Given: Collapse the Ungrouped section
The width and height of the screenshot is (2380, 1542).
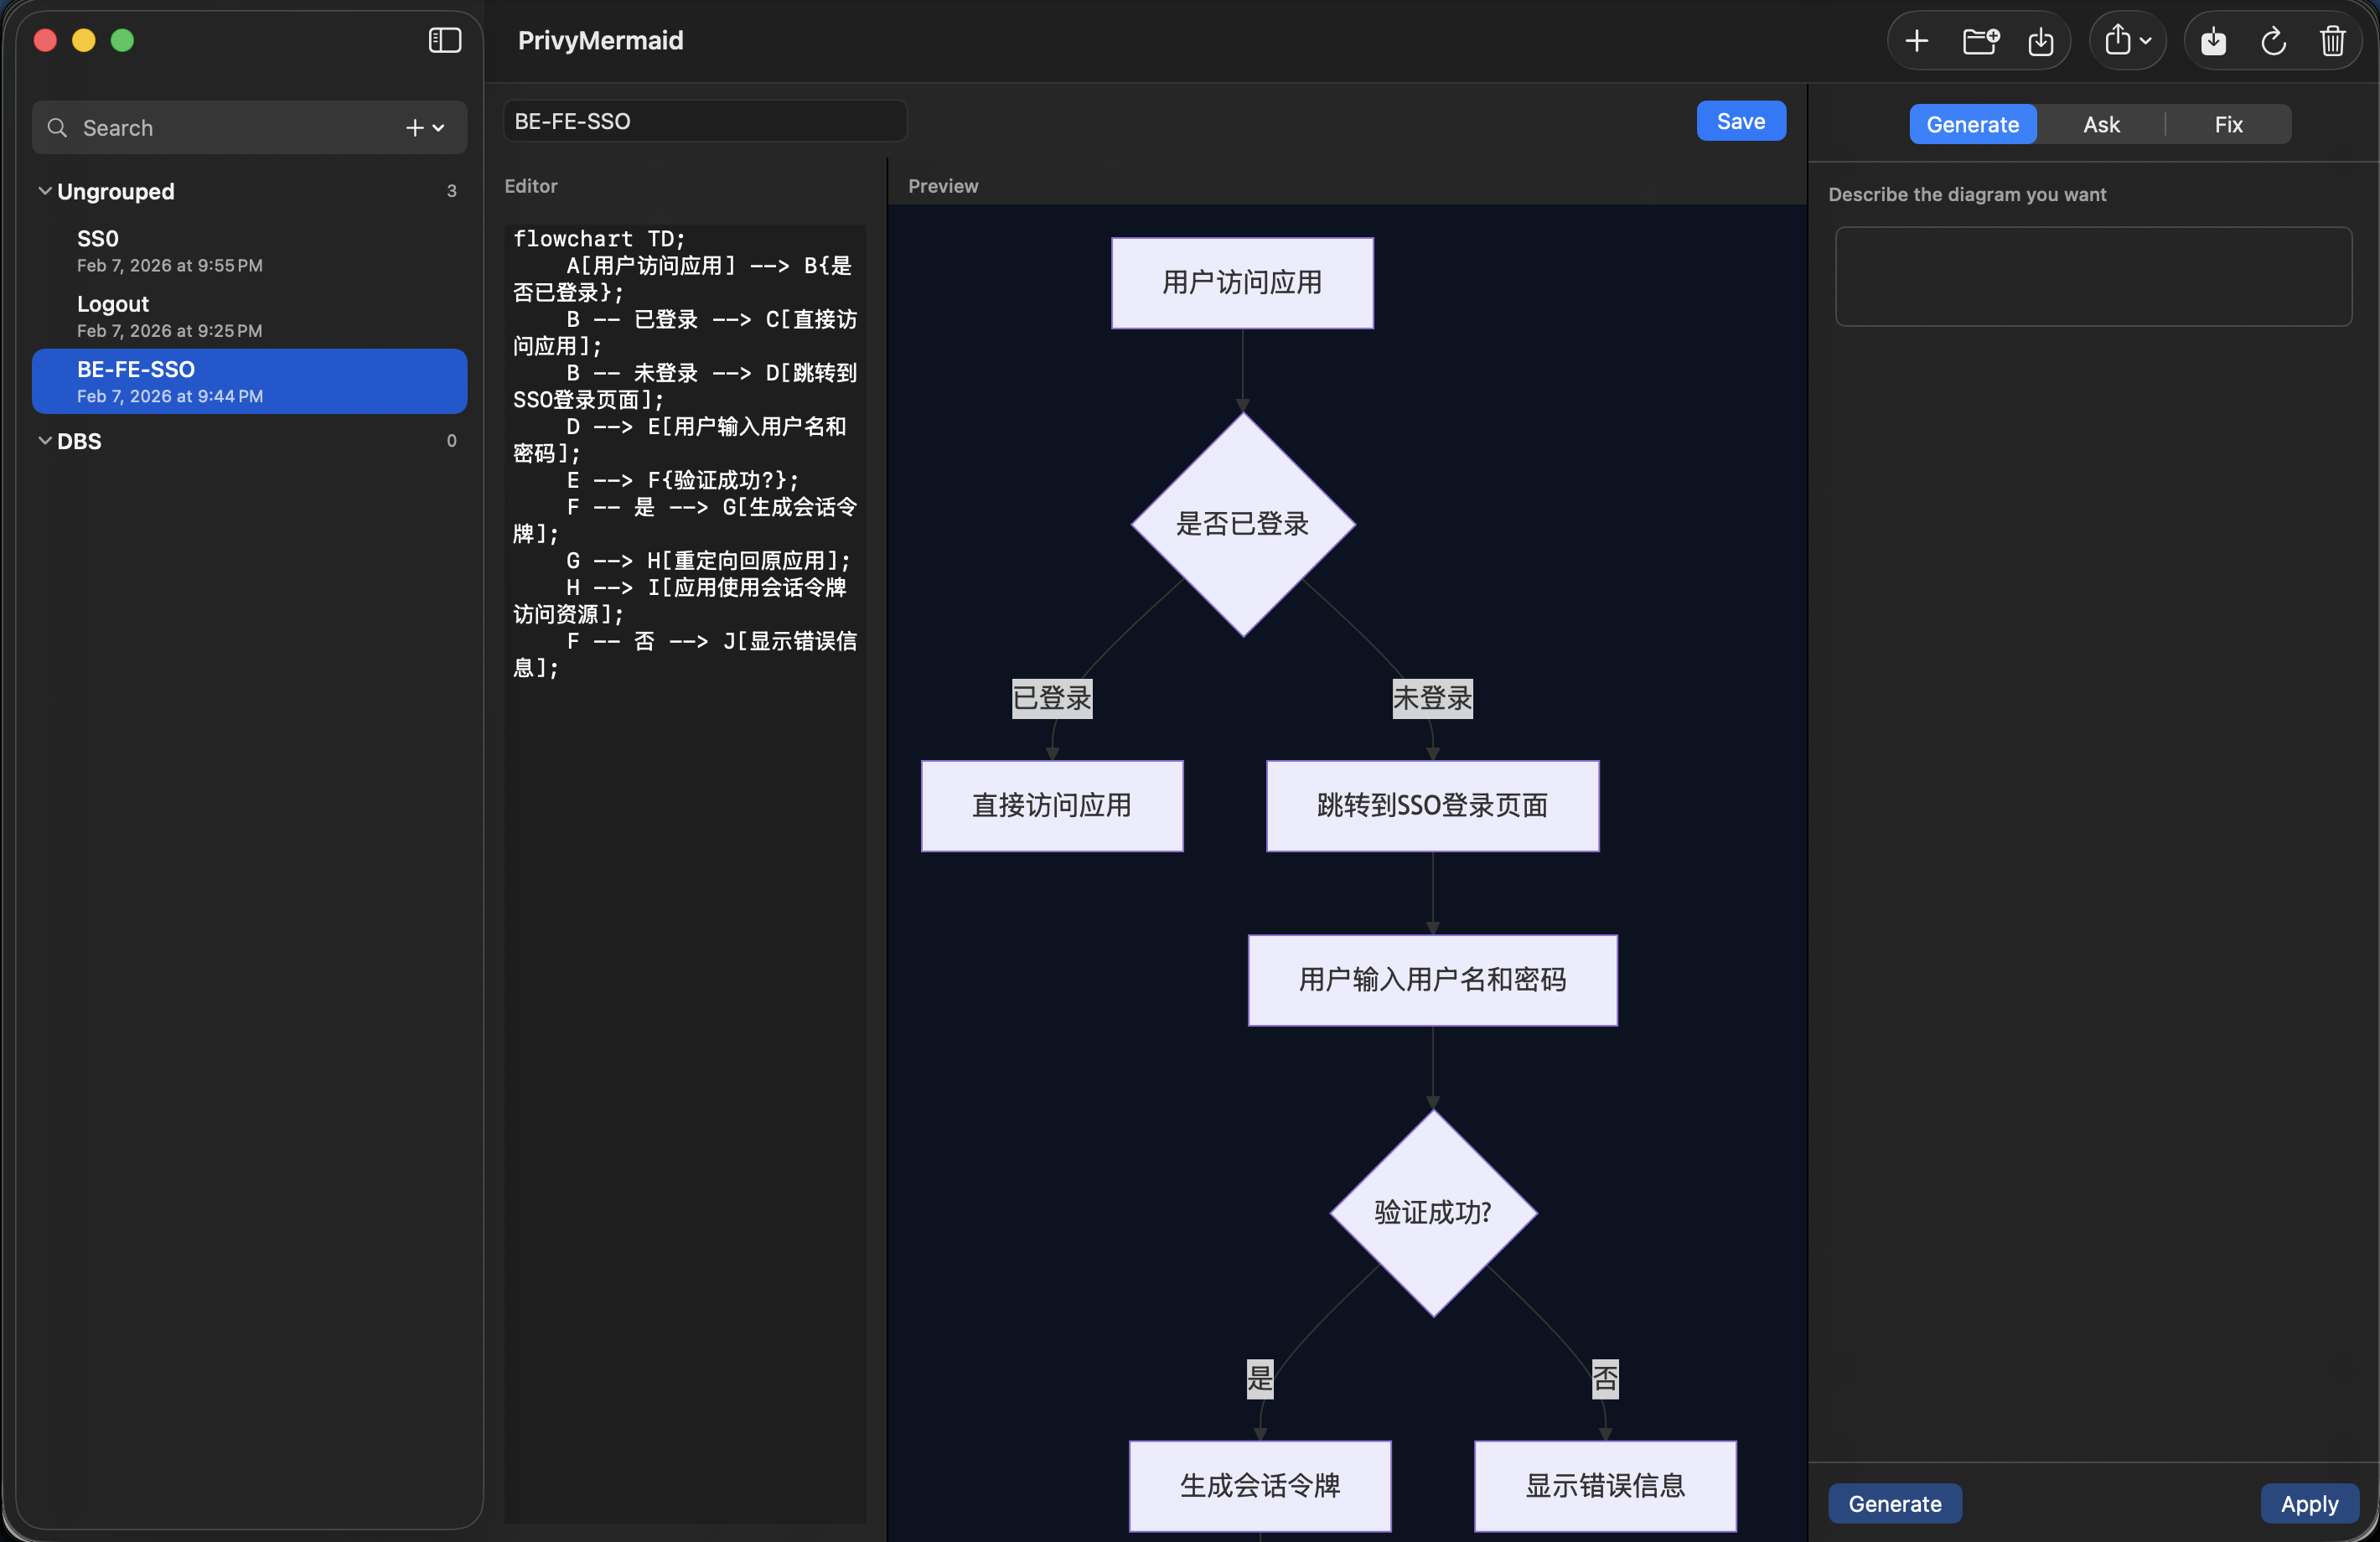Looking at the screenshot, I should point(45,191).
